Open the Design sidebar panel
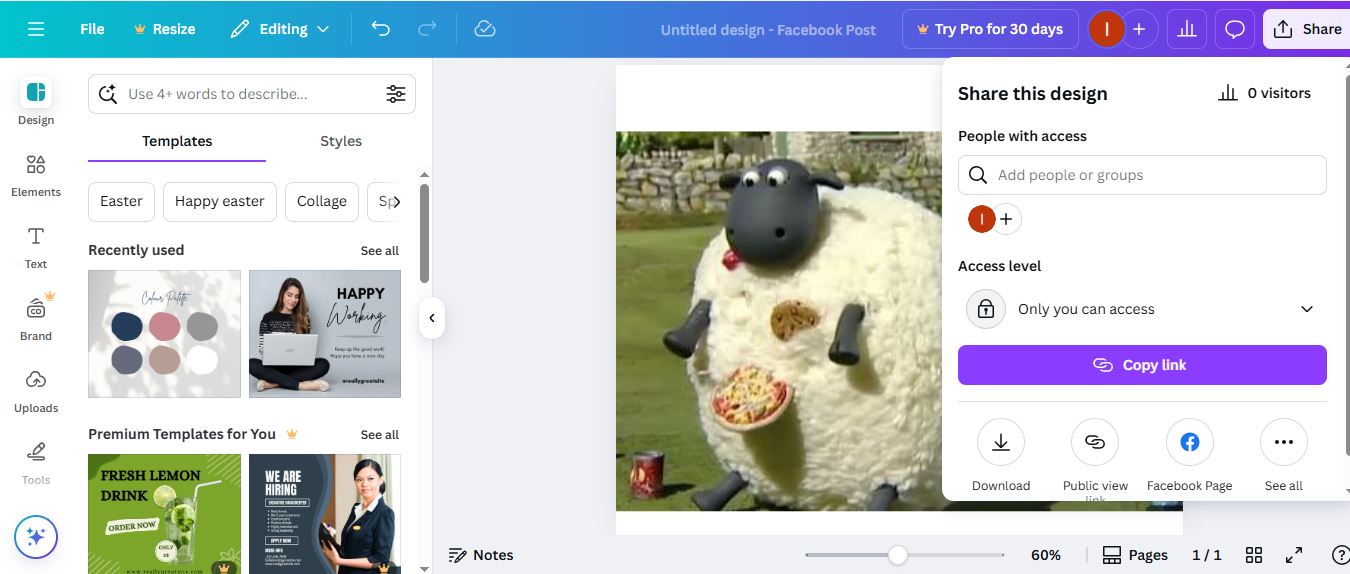Screen dimensions: 1350x574 pyautogui.click(x=36, y=102)
